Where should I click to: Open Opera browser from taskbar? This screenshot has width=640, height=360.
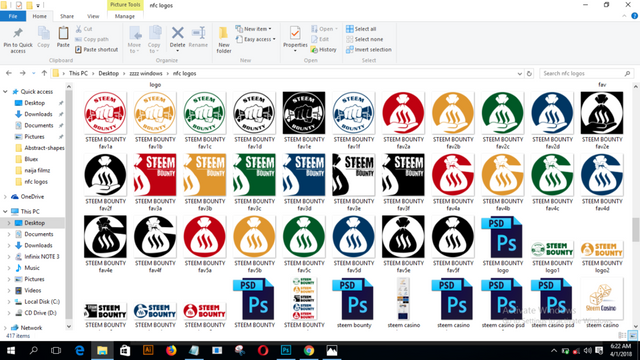pyautogui.click(x=263, y=351)
